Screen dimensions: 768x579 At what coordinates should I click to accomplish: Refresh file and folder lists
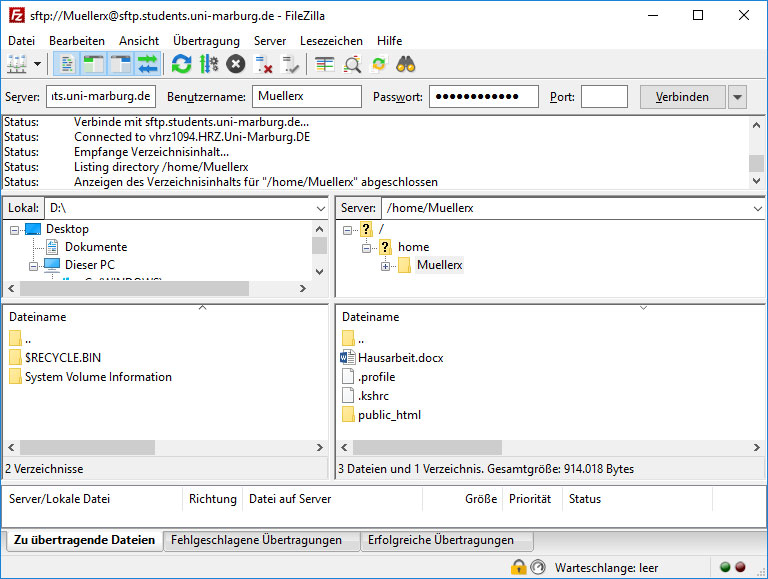click(x=181, y=64)
